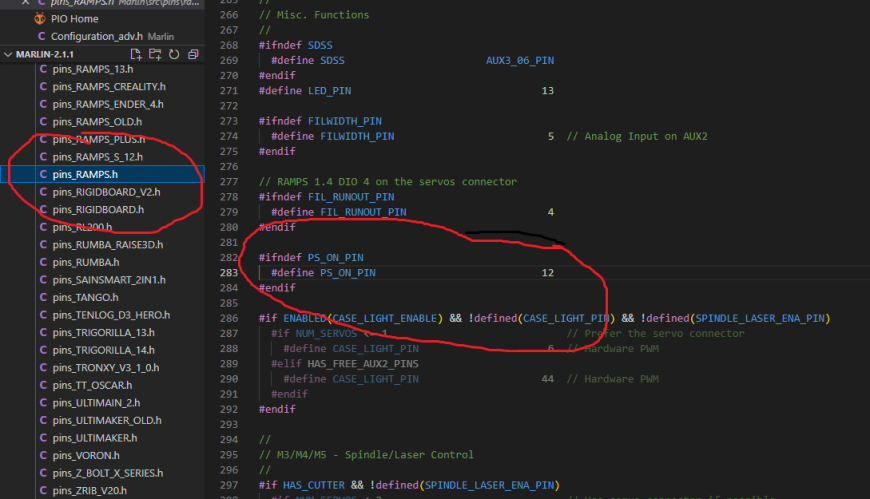Click the PIO Home alien icon

[41, 19]
